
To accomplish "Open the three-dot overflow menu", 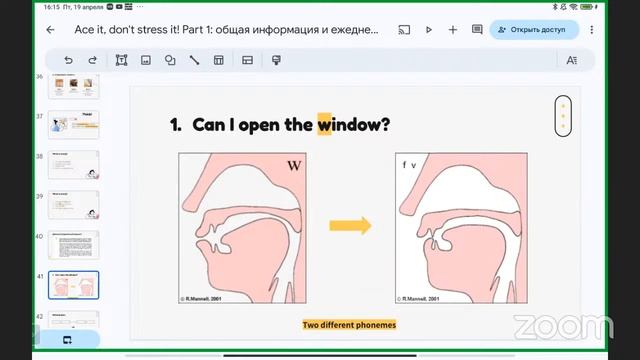I will pyautogui.click(x=592, y=30).
